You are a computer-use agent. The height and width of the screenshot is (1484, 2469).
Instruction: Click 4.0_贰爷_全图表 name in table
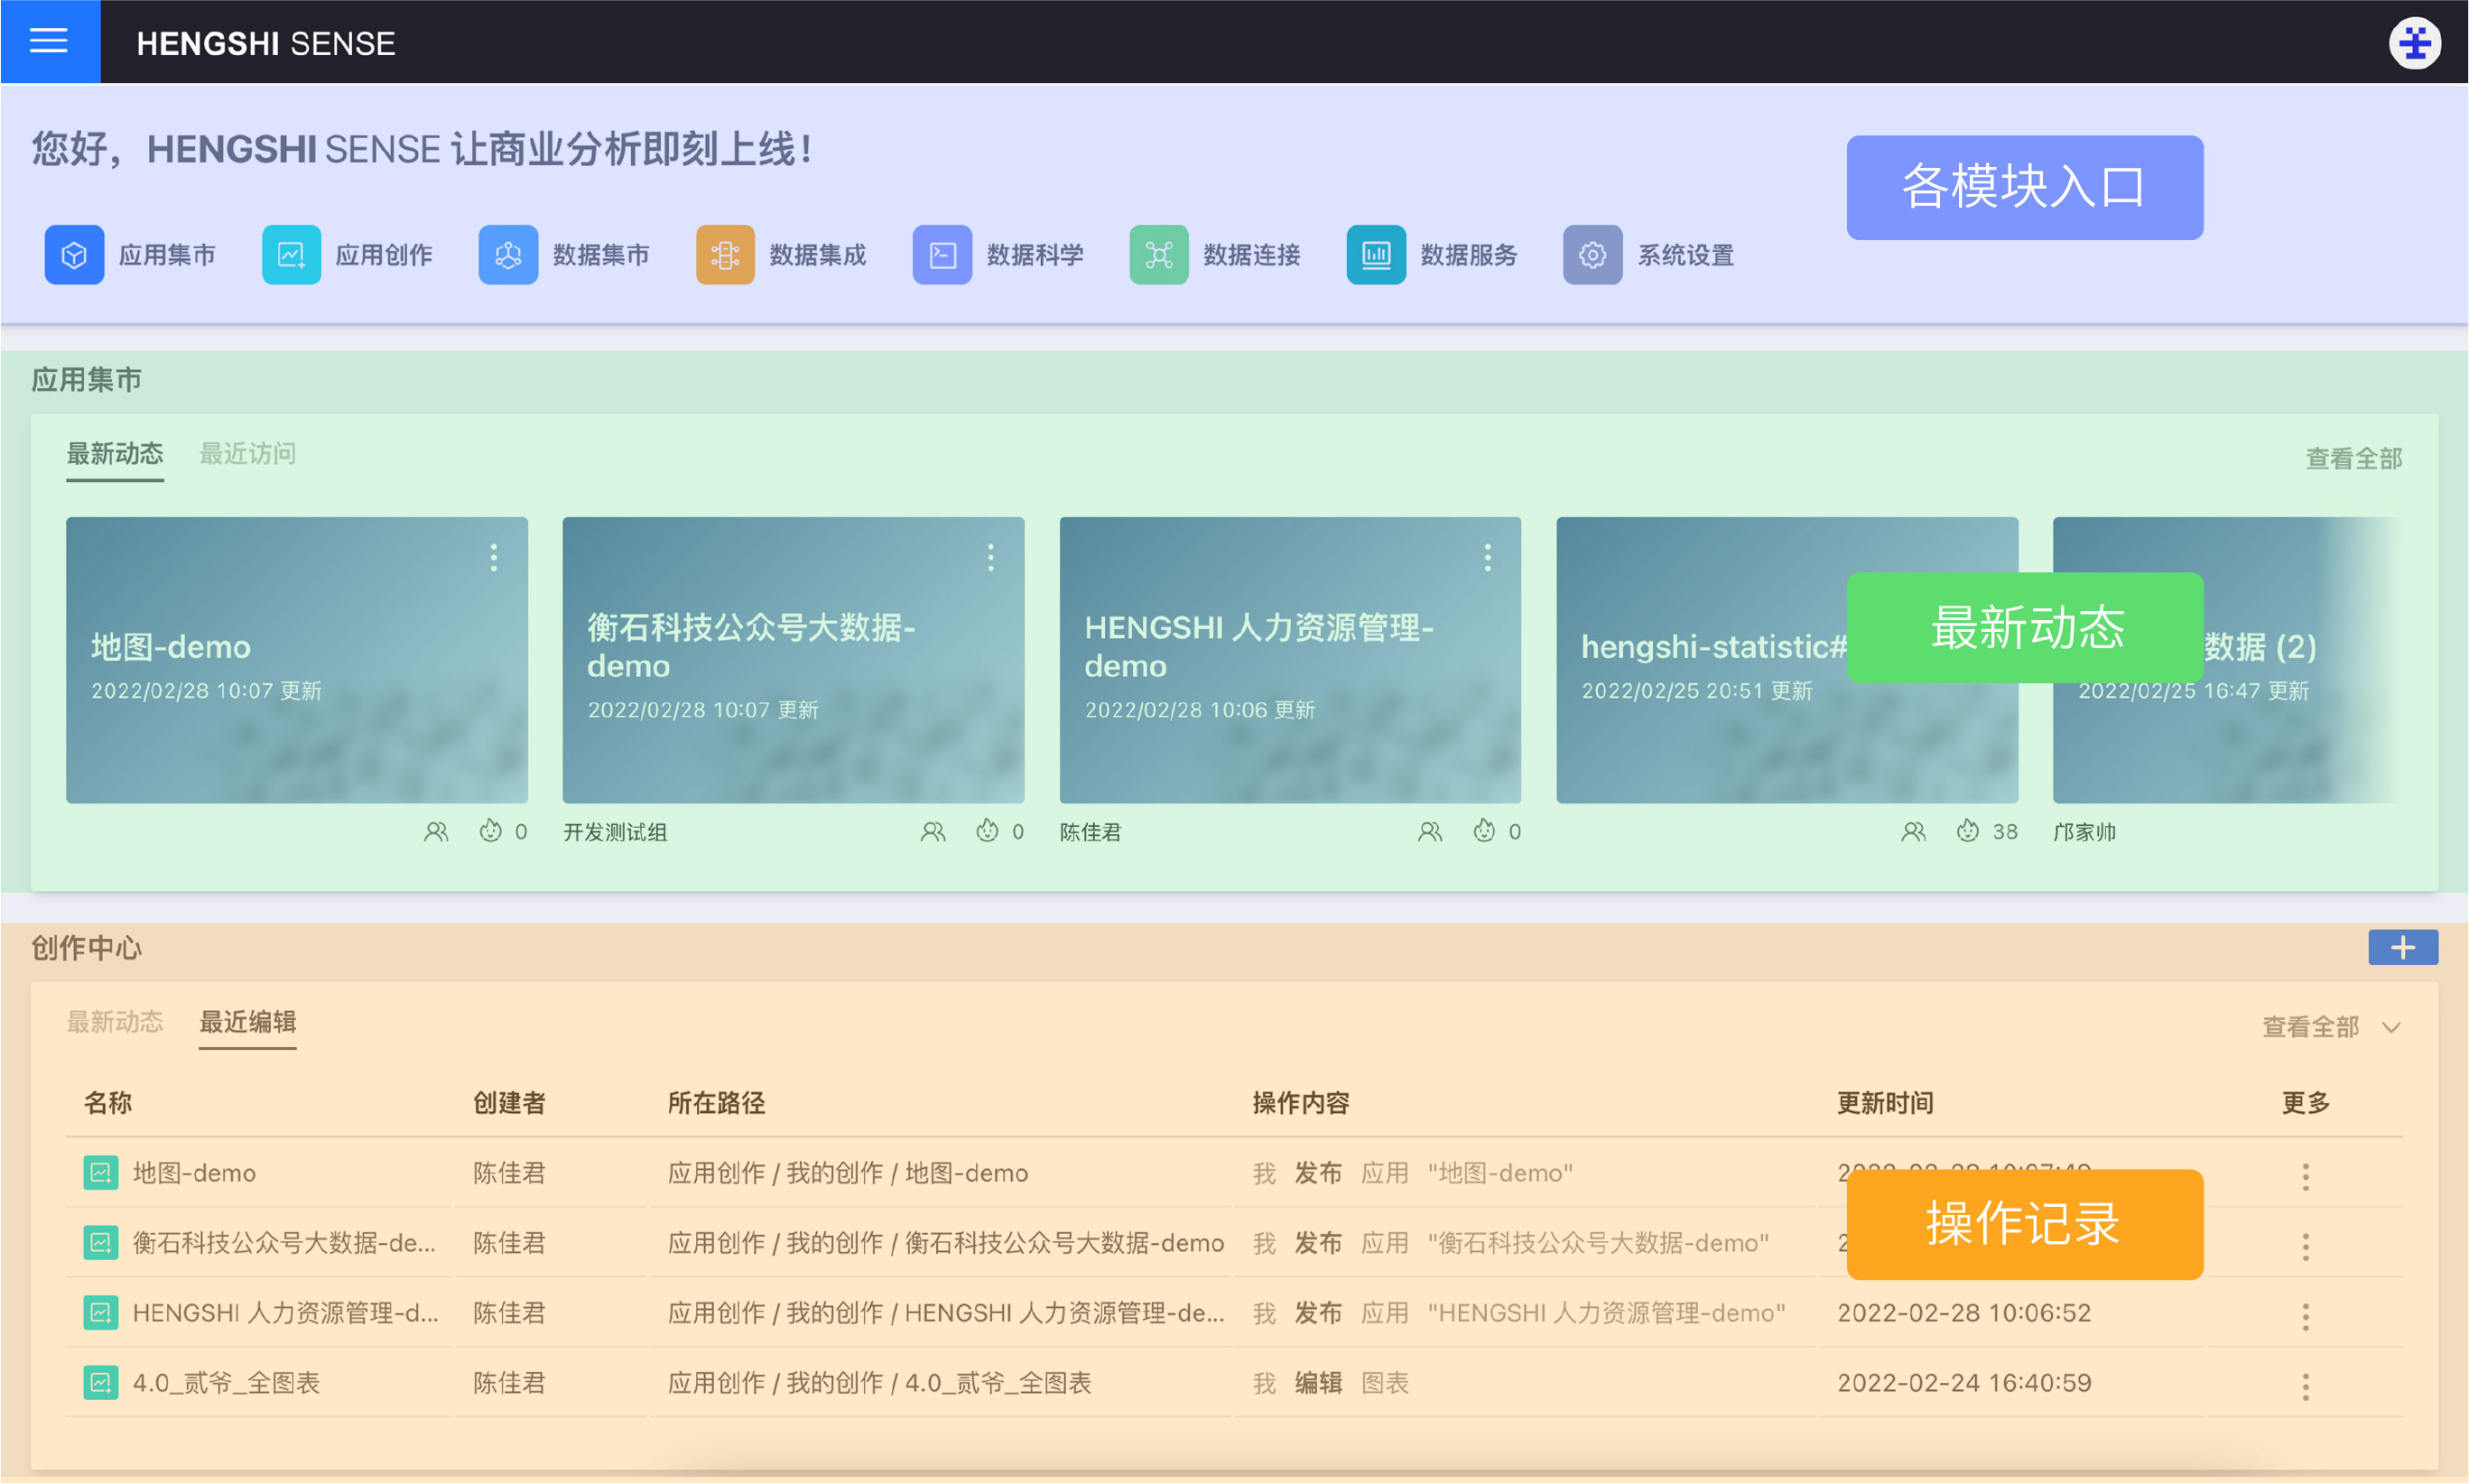226,1383
